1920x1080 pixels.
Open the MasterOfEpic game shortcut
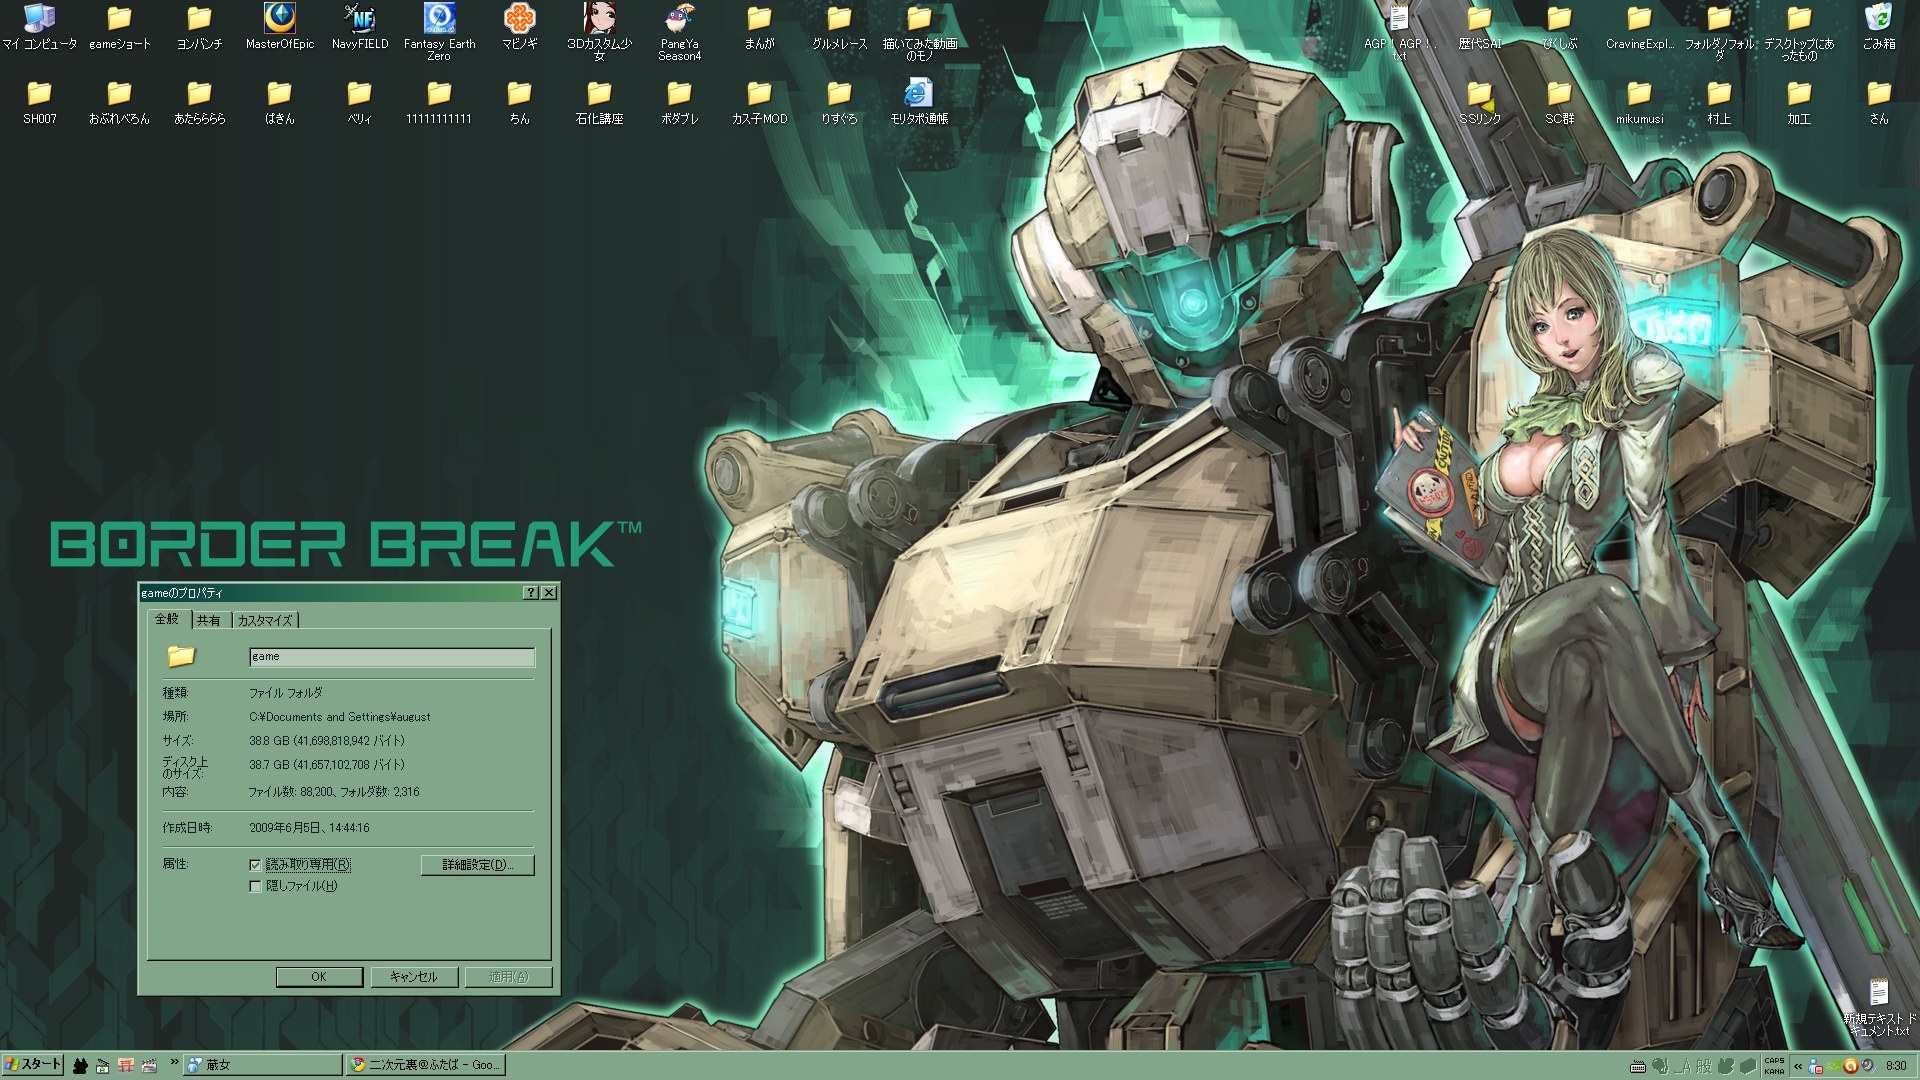pos(280,27)
